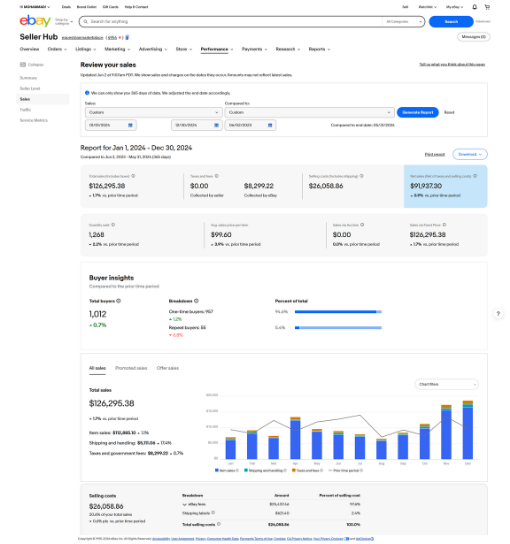Open the compared-to date calendar icon

coord(270,125)
